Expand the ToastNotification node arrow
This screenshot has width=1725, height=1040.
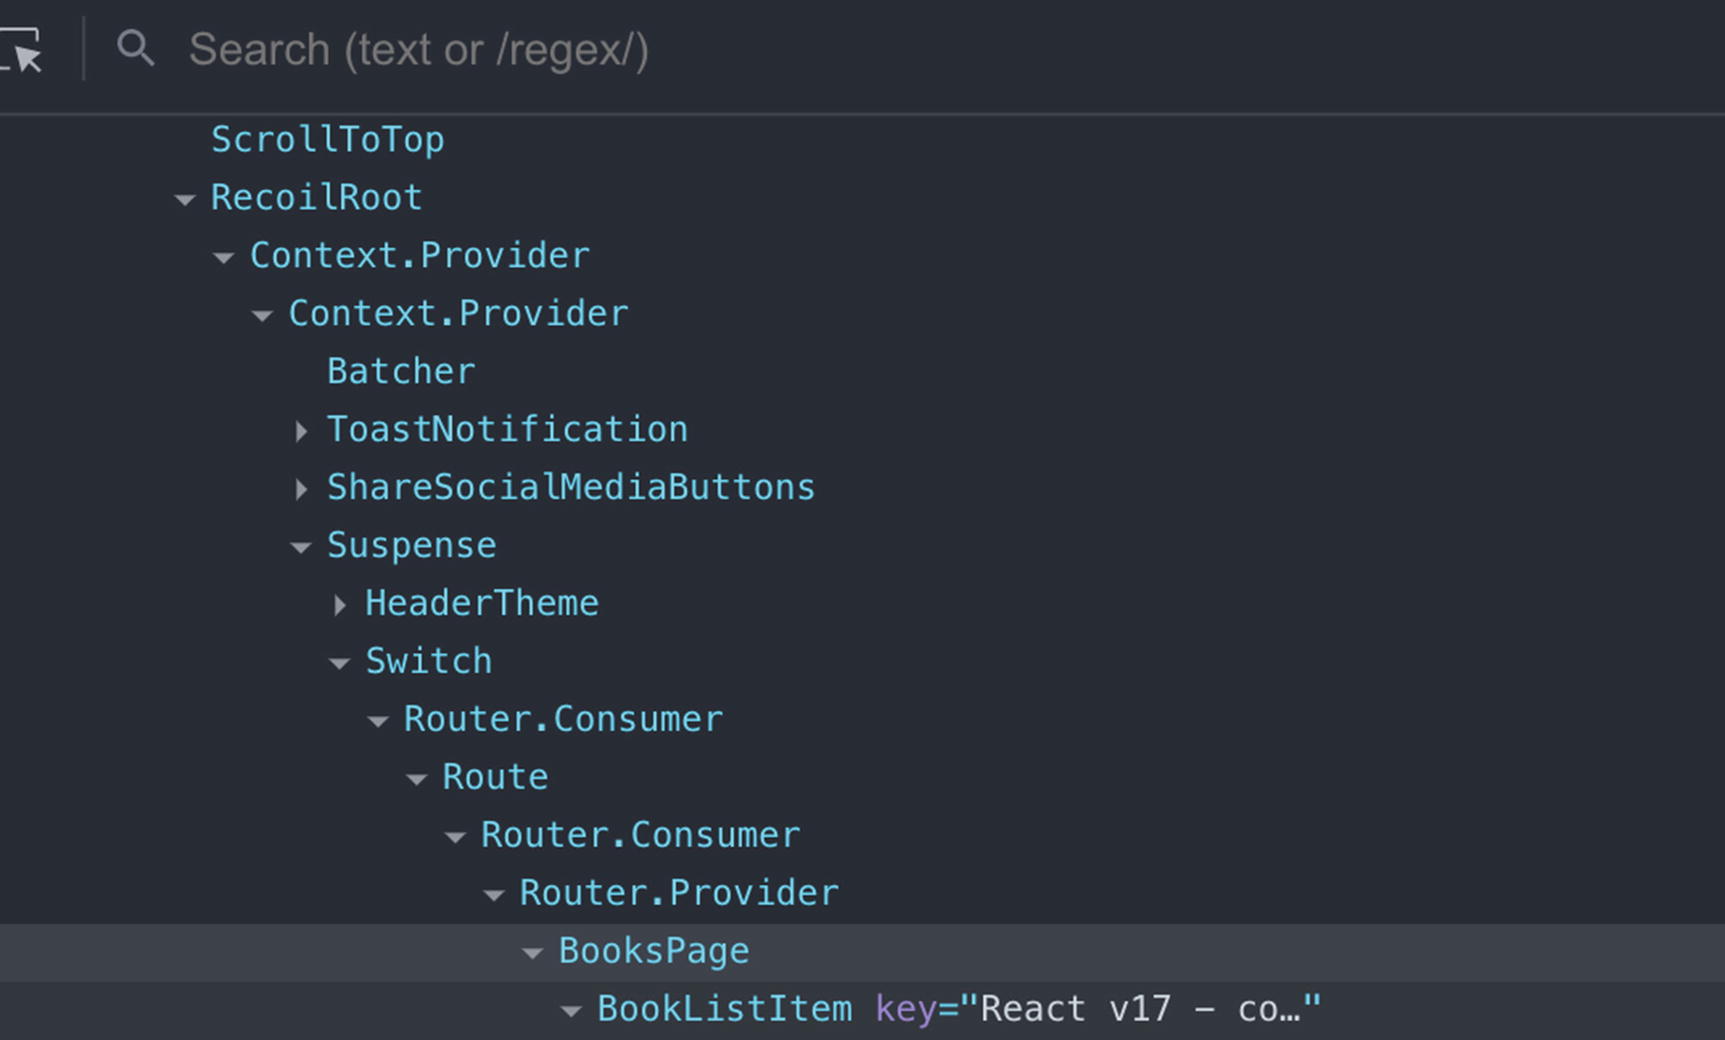pos(301,431)
